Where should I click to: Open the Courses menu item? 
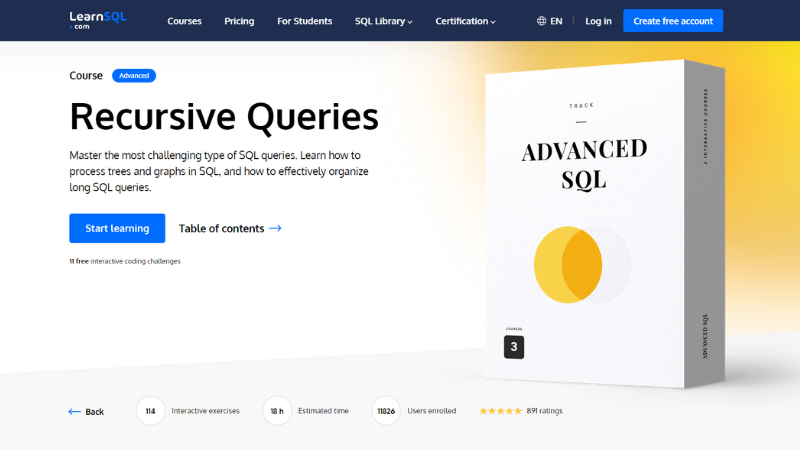click(x=184, y=21)
